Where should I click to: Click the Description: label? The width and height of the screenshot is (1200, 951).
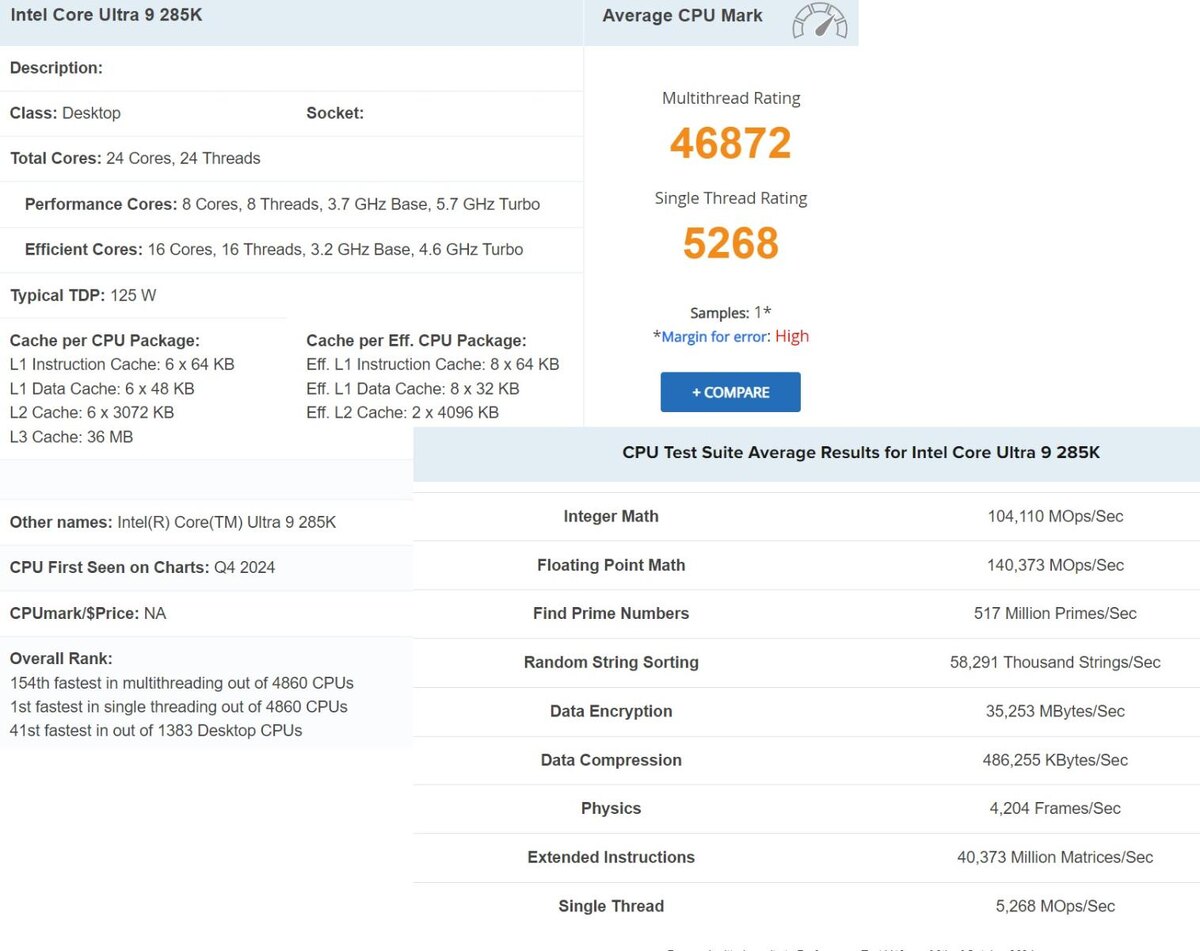[56, 68]
